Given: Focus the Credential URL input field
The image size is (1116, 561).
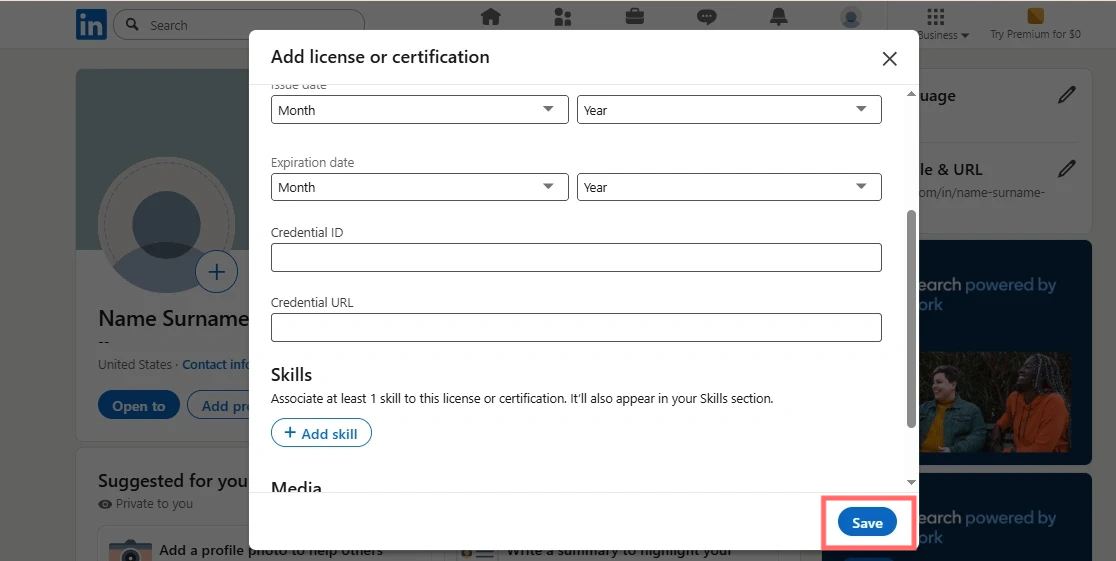Looking at the screenshot, I should pos(576,328).
